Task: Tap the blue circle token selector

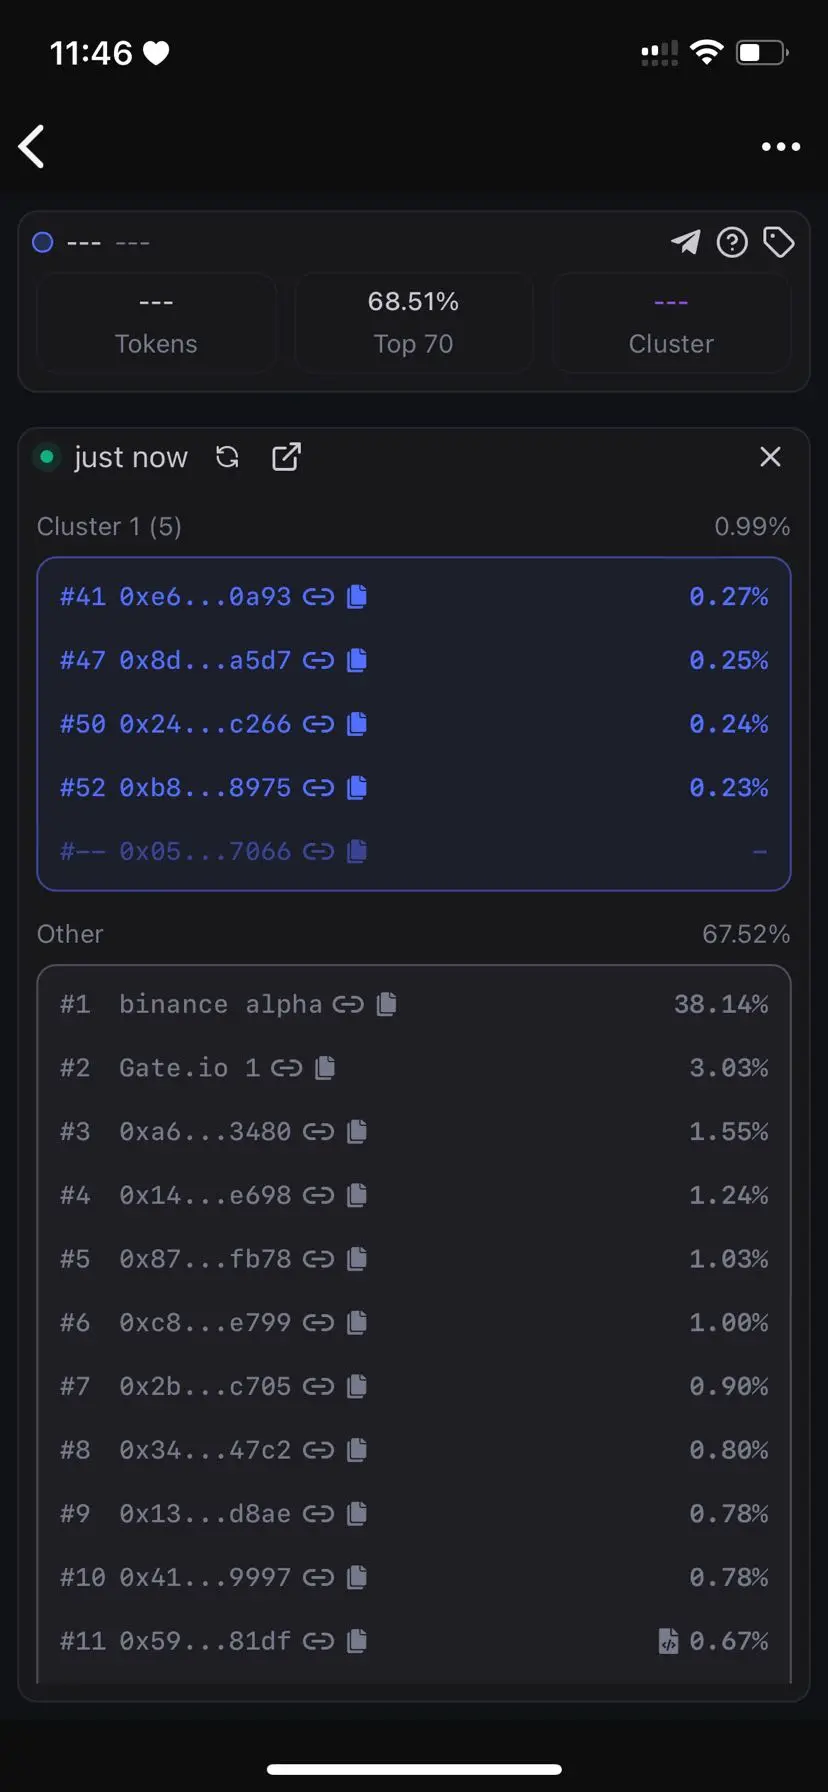Action: 43,242
